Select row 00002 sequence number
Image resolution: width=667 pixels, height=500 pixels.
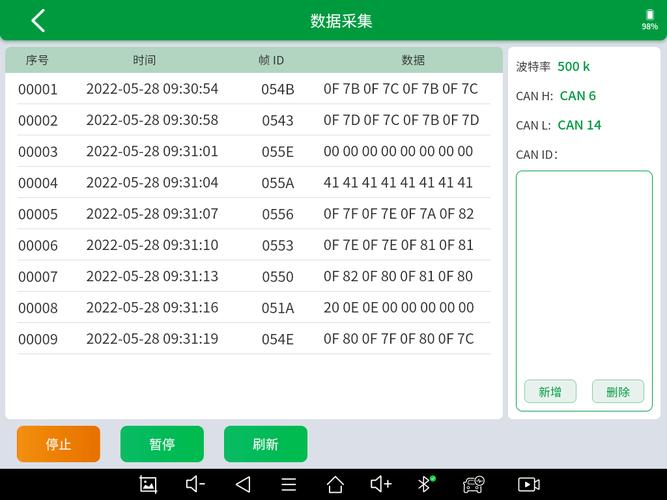(38, 120)
